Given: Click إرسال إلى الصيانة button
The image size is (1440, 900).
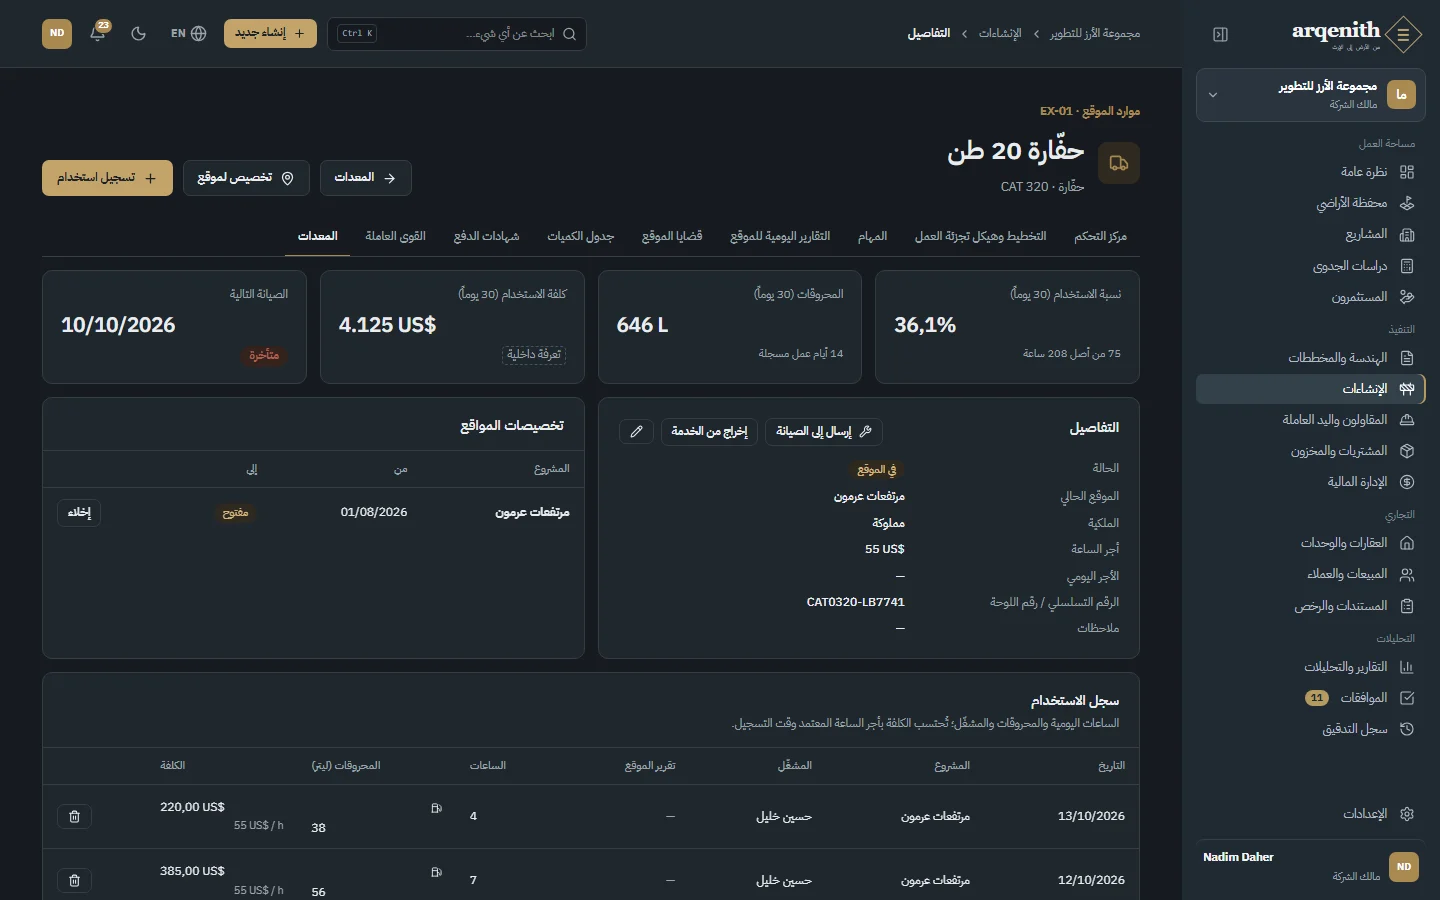Looking at the screenshot, I should [824, 432].
